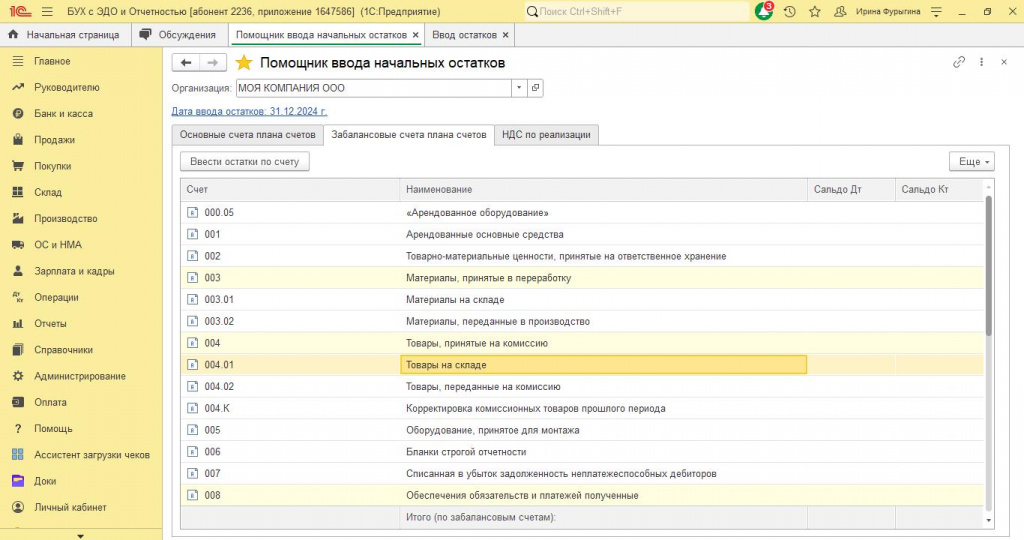
Task: Open Администрирование sidebar section
Action: [x=80, y=376]
